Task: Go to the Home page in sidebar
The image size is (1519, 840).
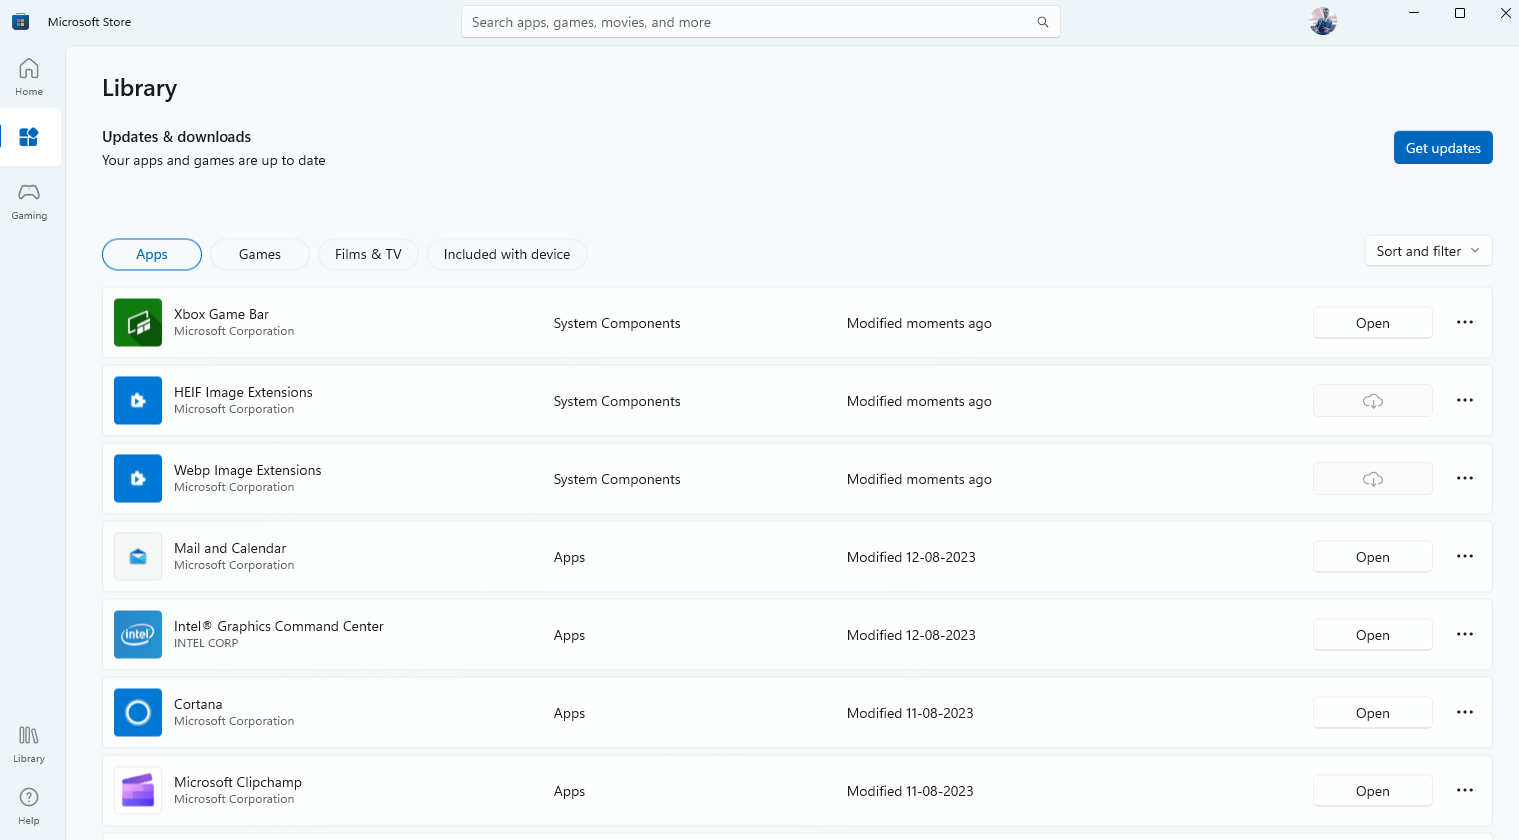Action: [29, 77]
